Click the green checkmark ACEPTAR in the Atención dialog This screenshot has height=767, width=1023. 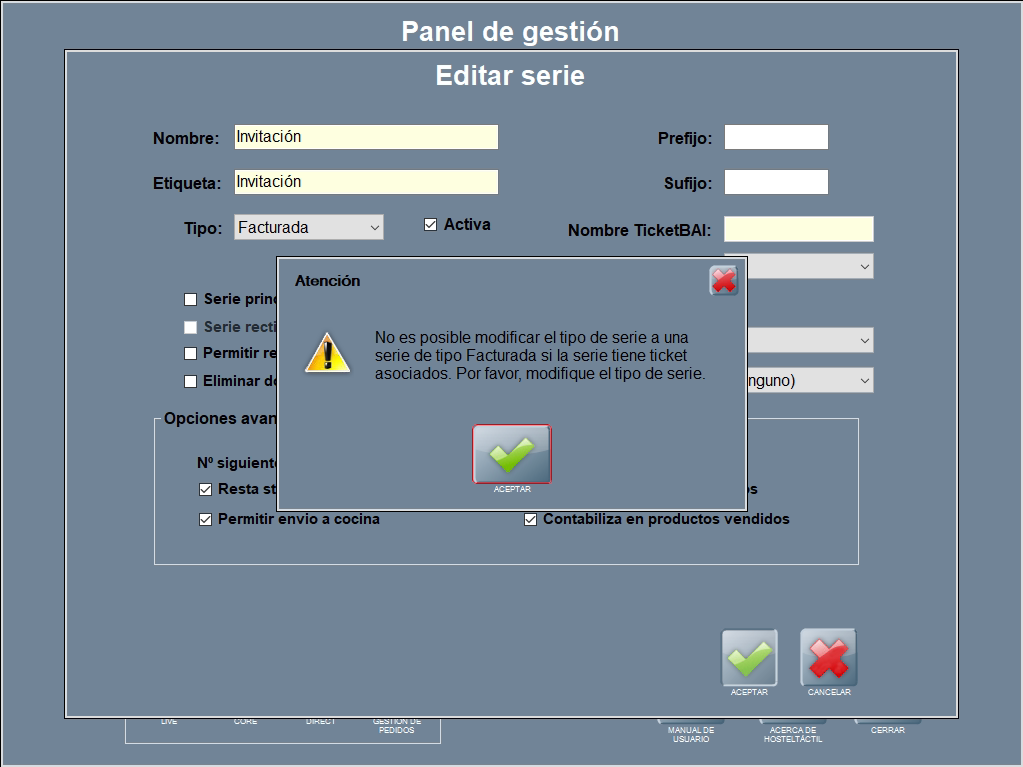[x=511, y=454]
